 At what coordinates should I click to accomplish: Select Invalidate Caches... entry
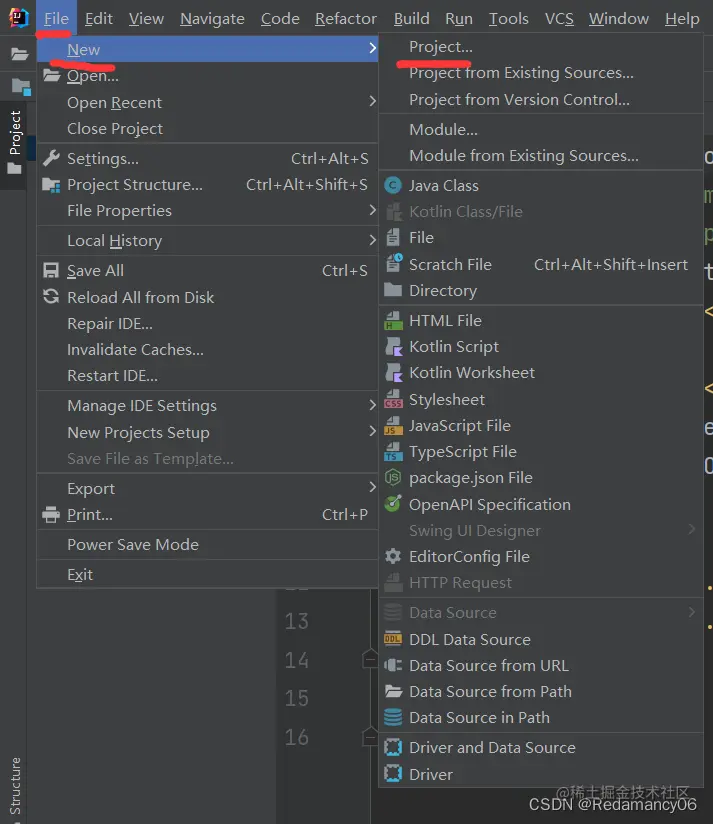135,349
